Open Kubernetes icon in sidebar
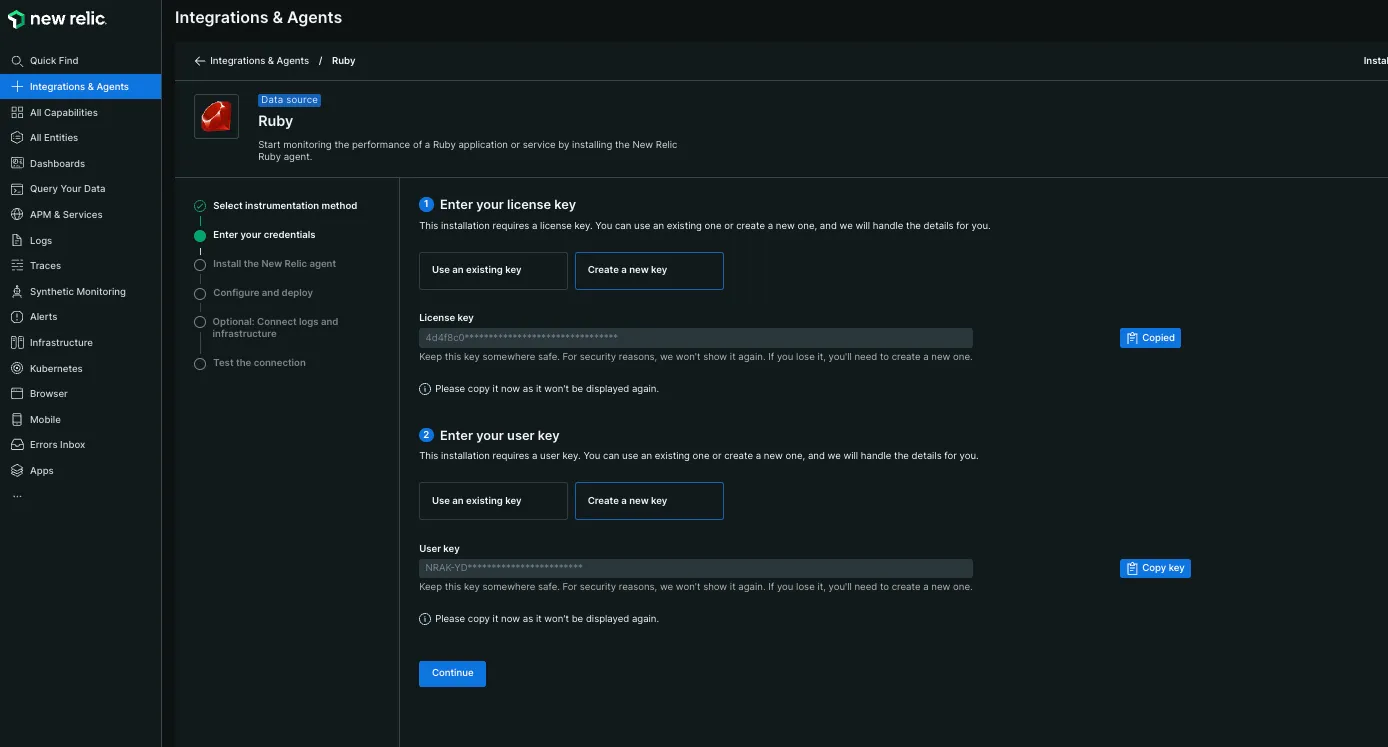The height and width of the screenshot is (747, 1388). click(17, 368)
